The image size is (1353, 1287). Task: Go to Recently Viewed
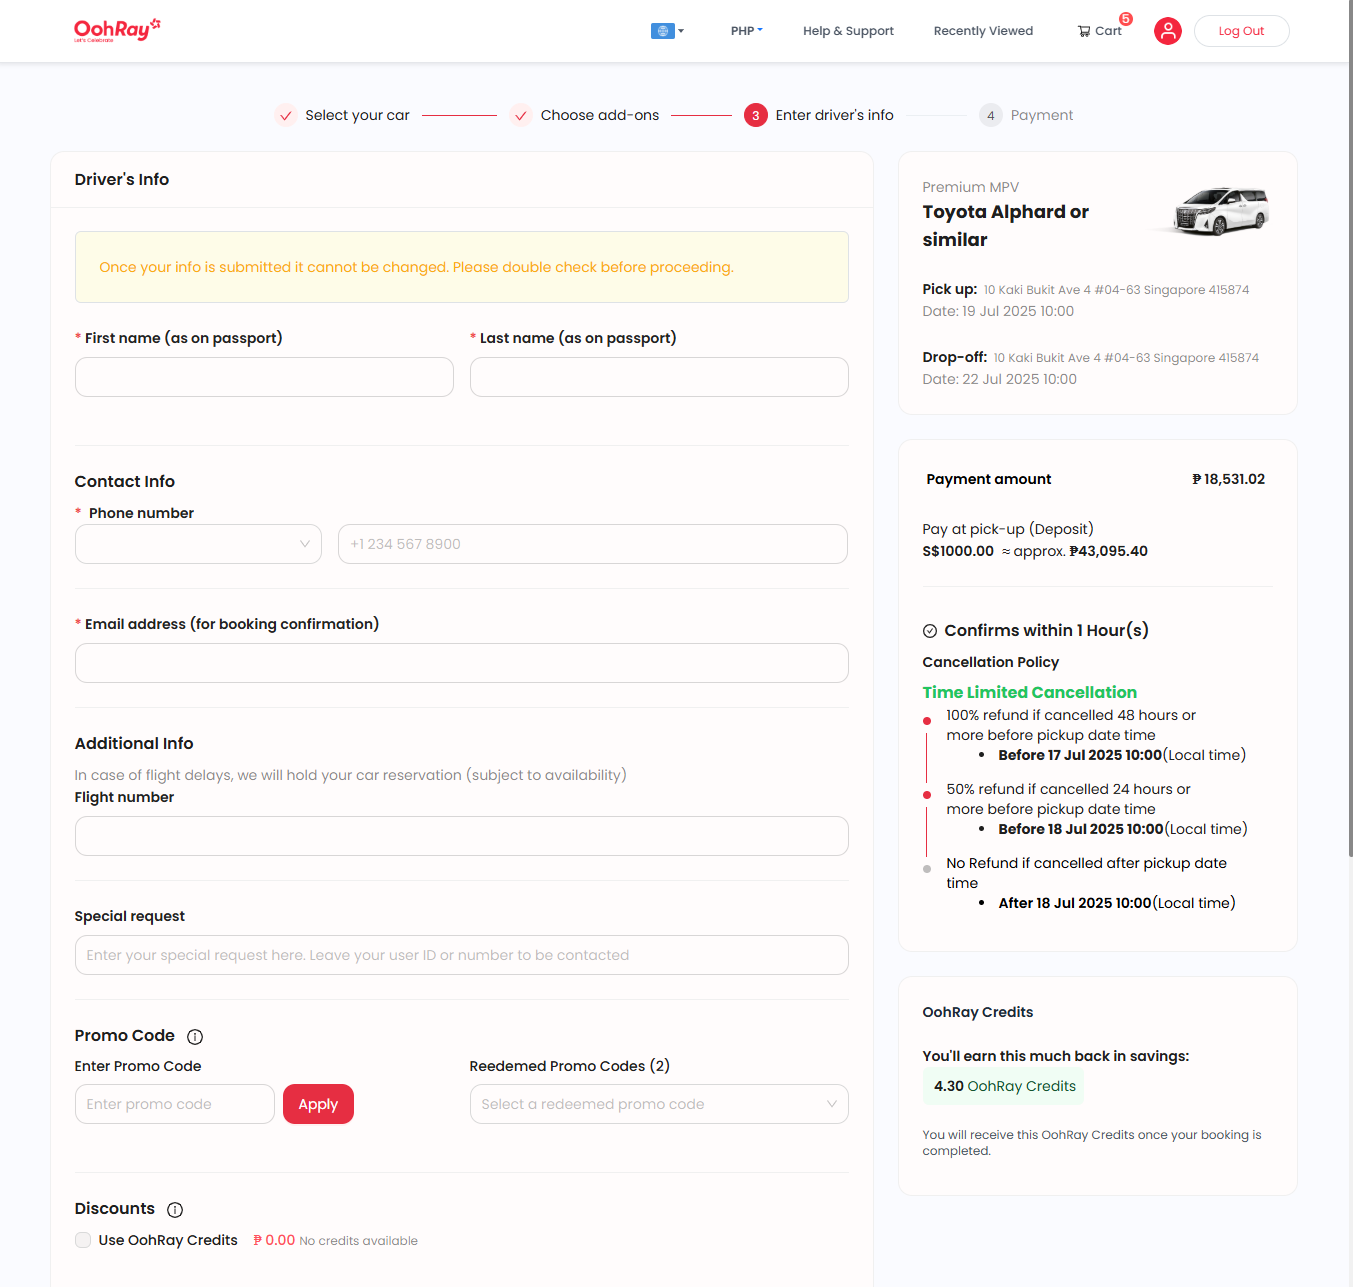[983, 31]
